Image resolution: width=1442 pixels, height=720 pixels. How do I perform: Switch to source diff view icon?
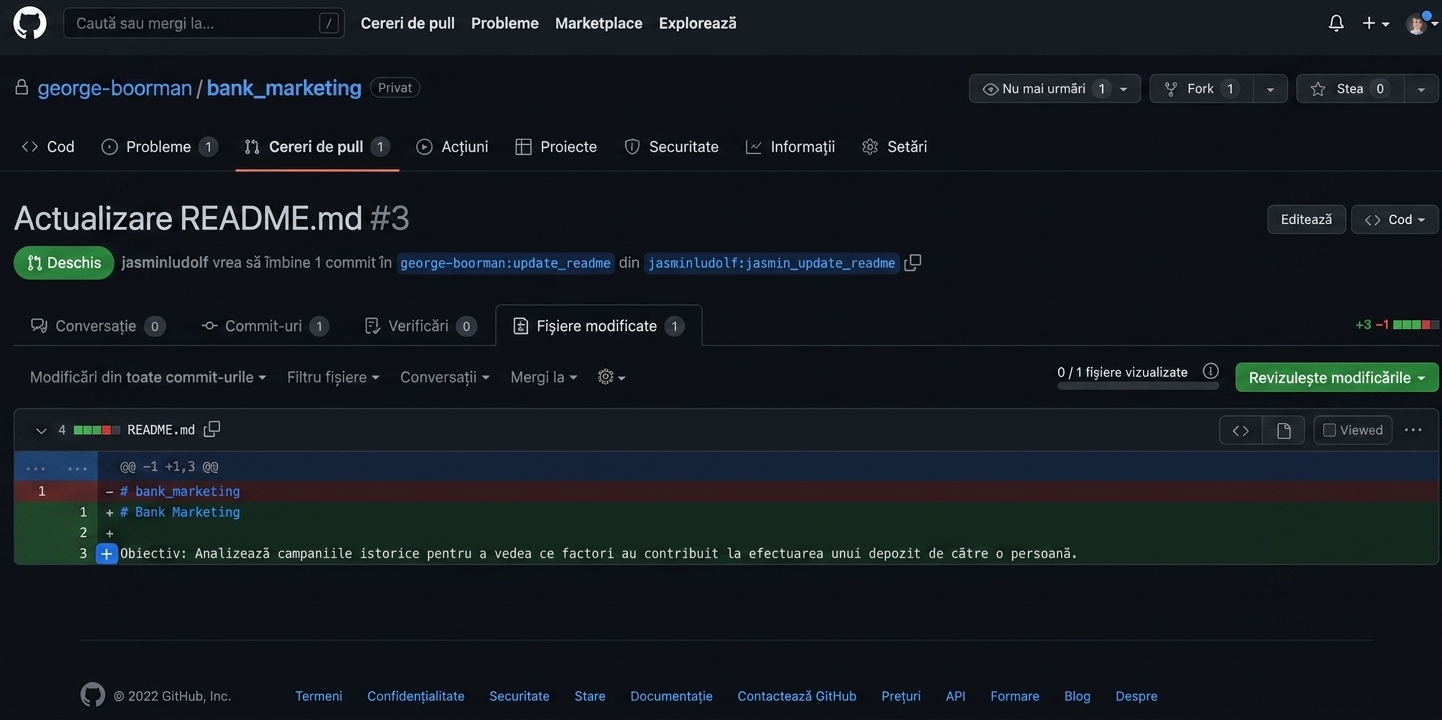click(1241, 431)
